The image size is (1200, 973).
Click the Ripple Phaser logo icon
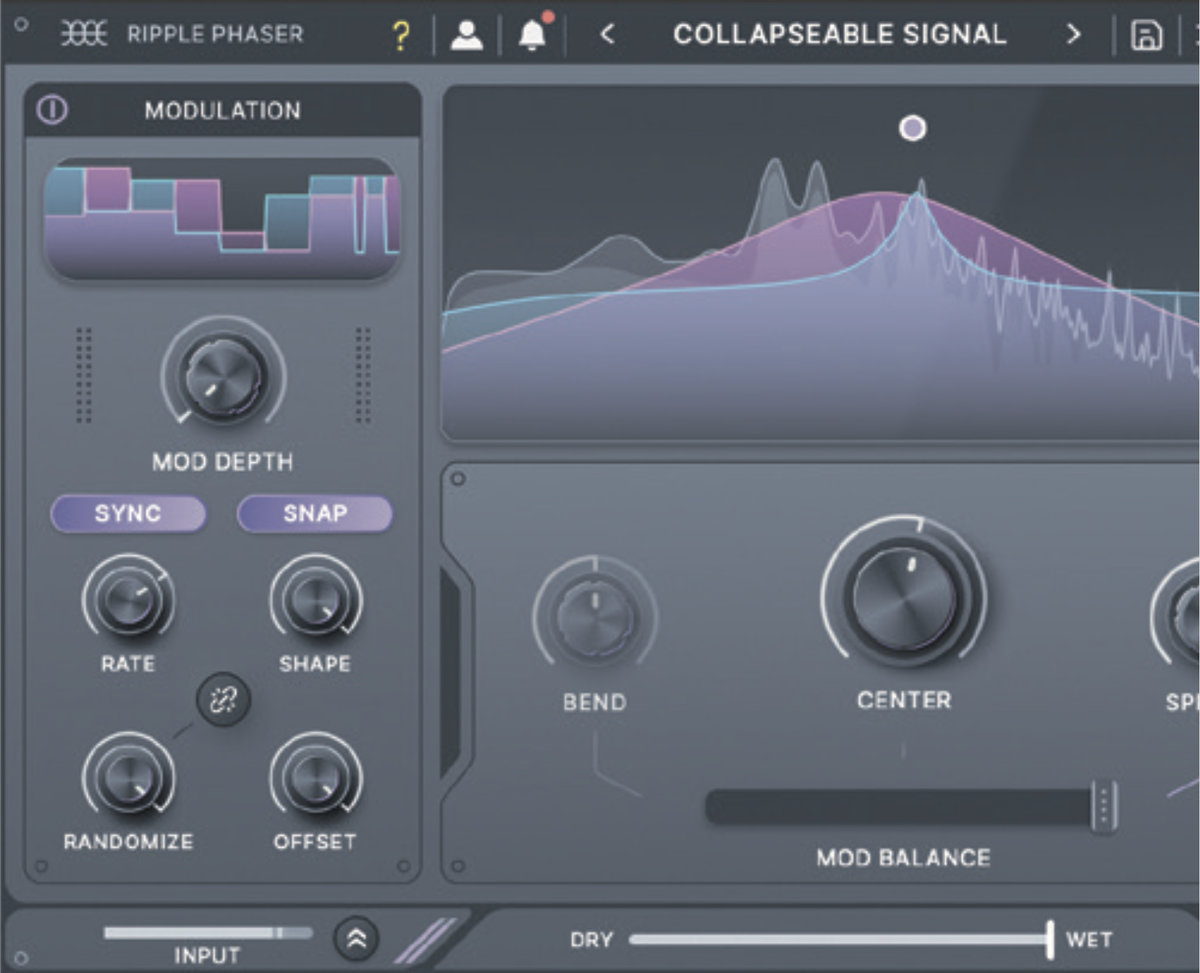tap(85, 33)
